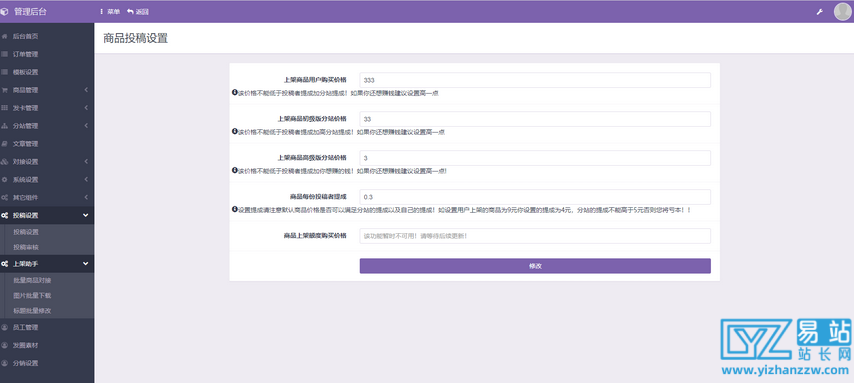Screen dimensions: 854x383
Task: Click the 管理后台 title link
Action: coord(30,11)
